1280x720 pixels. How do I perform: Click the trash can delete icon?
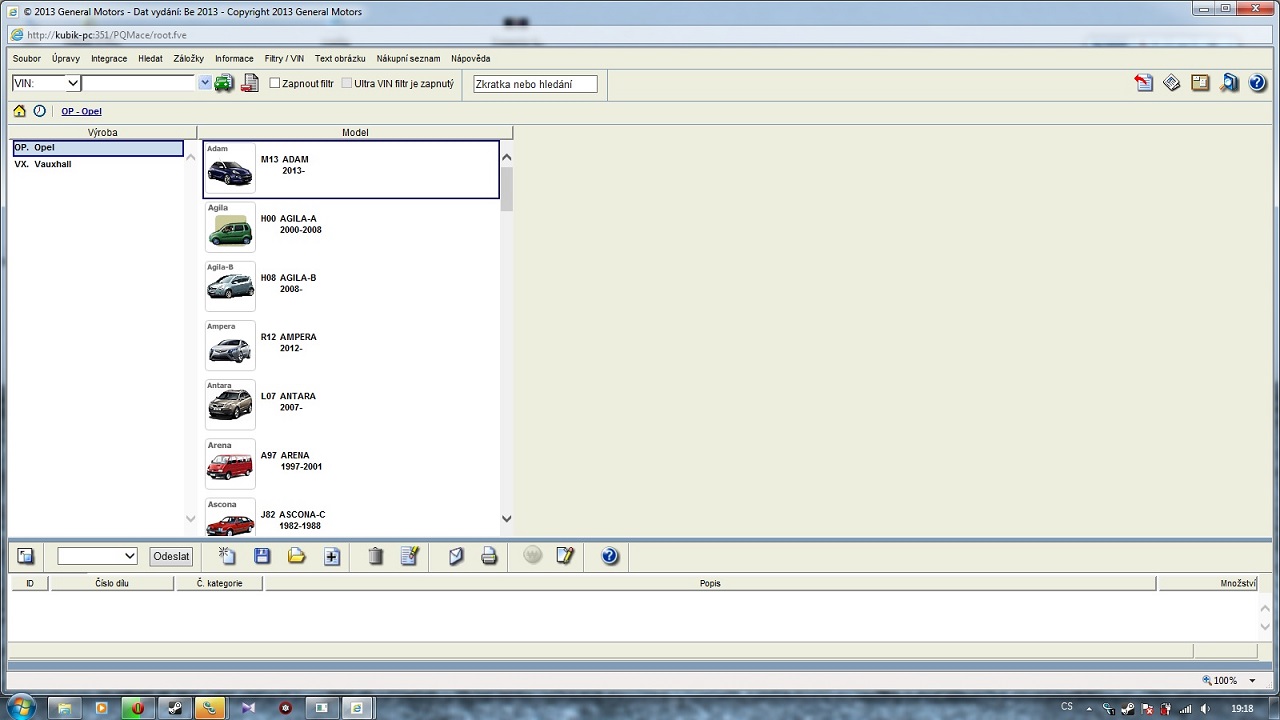[375, 556]
